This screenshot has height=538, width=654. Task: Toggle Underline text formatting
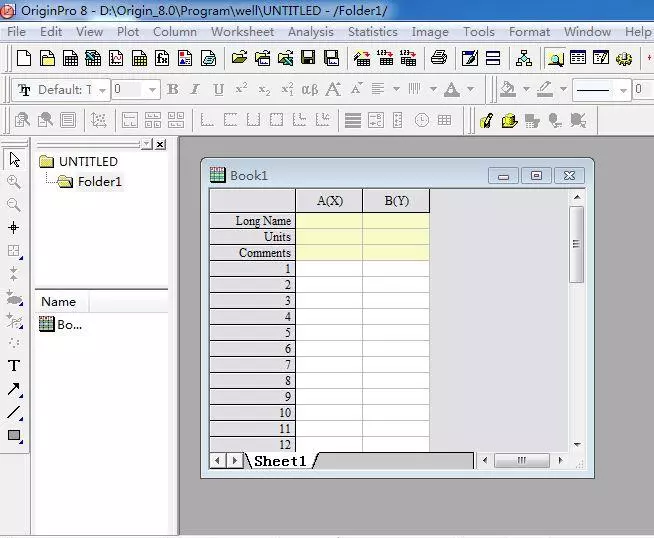[218, 90]
